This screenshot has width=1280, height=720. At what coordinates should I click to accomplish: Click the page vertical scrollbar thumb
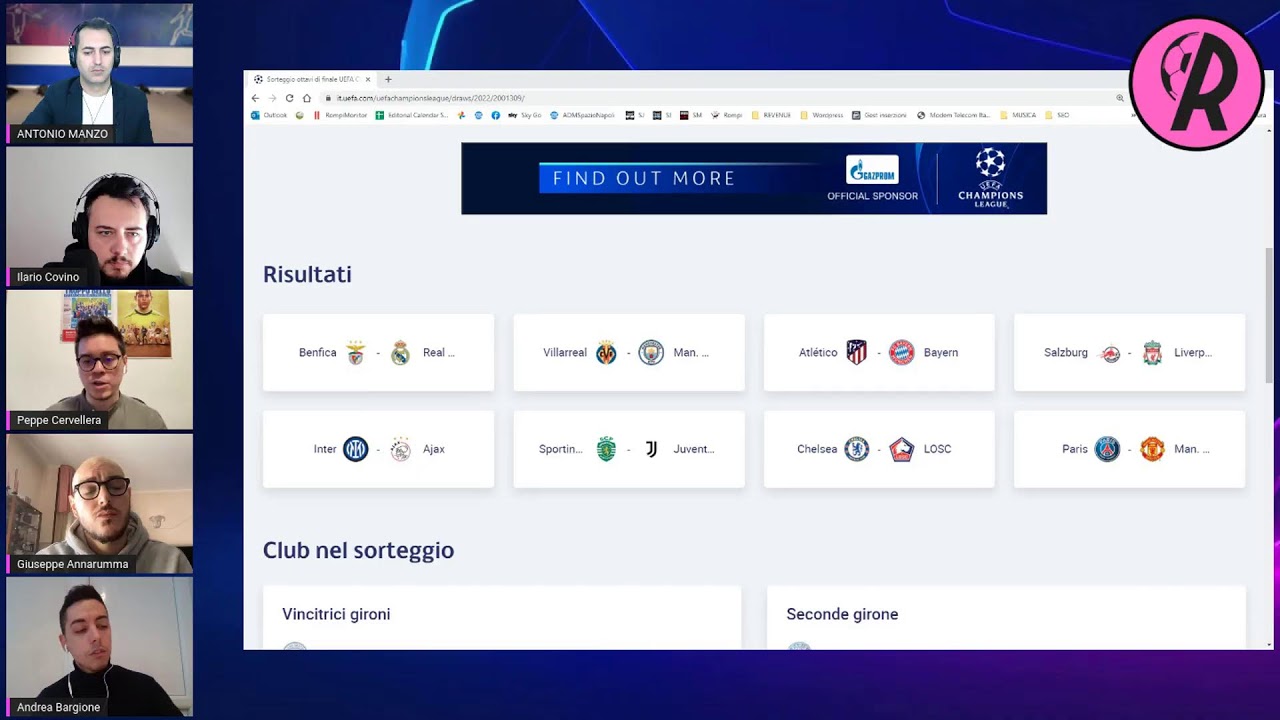tap(1269, 315)
